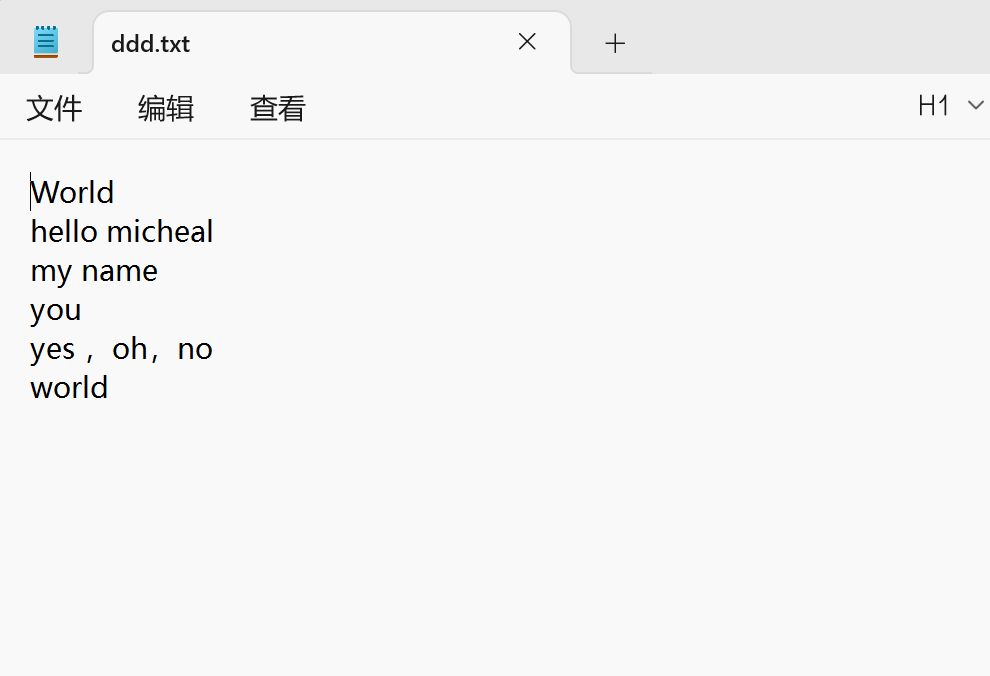Click the word "hello" in line two

[x=64, y=232]
